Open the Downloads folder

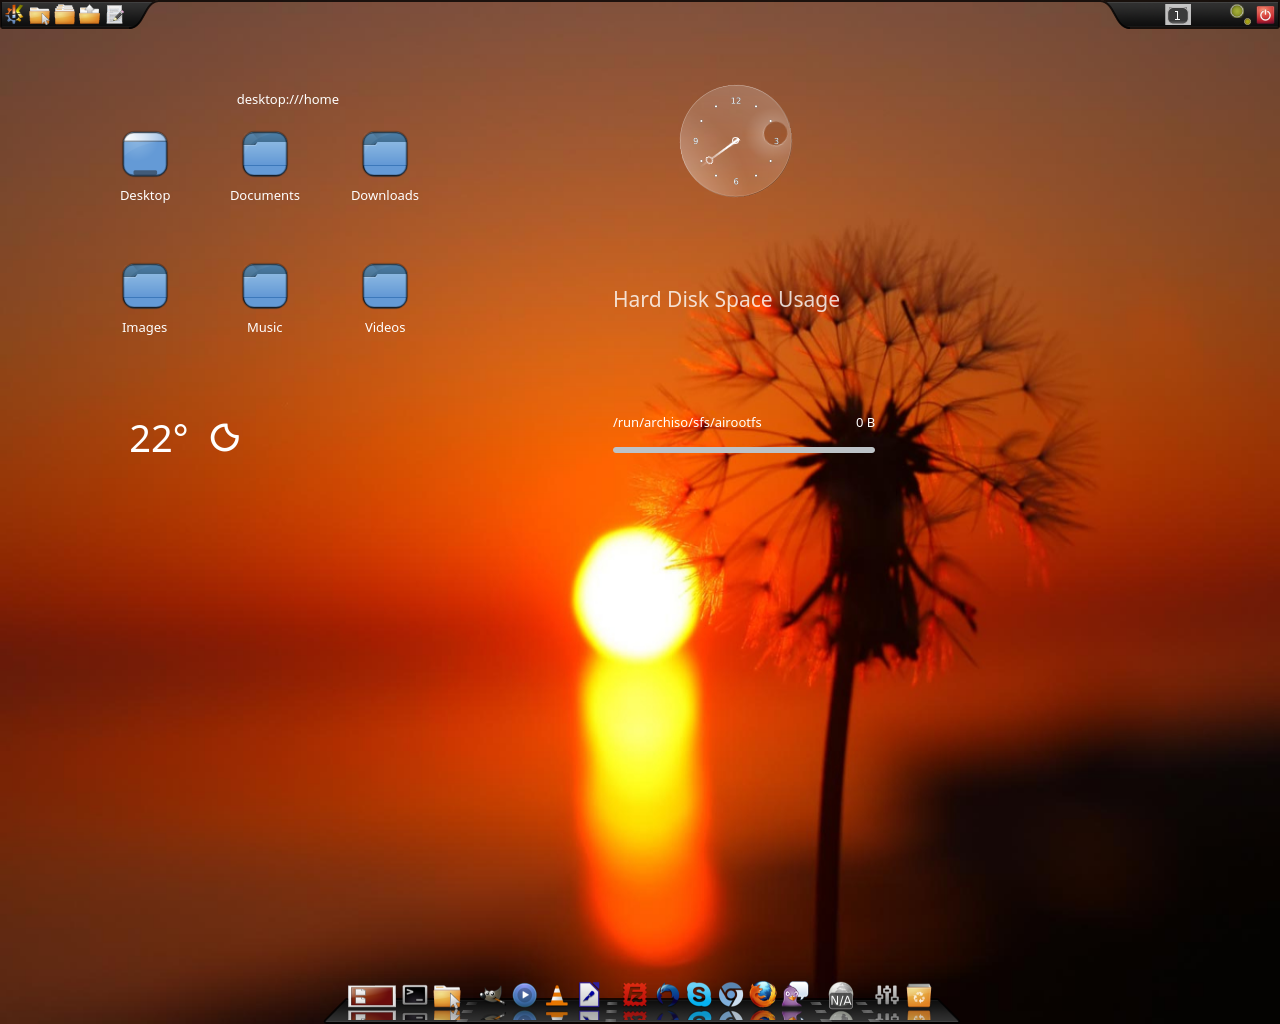(x=385, y=154)
